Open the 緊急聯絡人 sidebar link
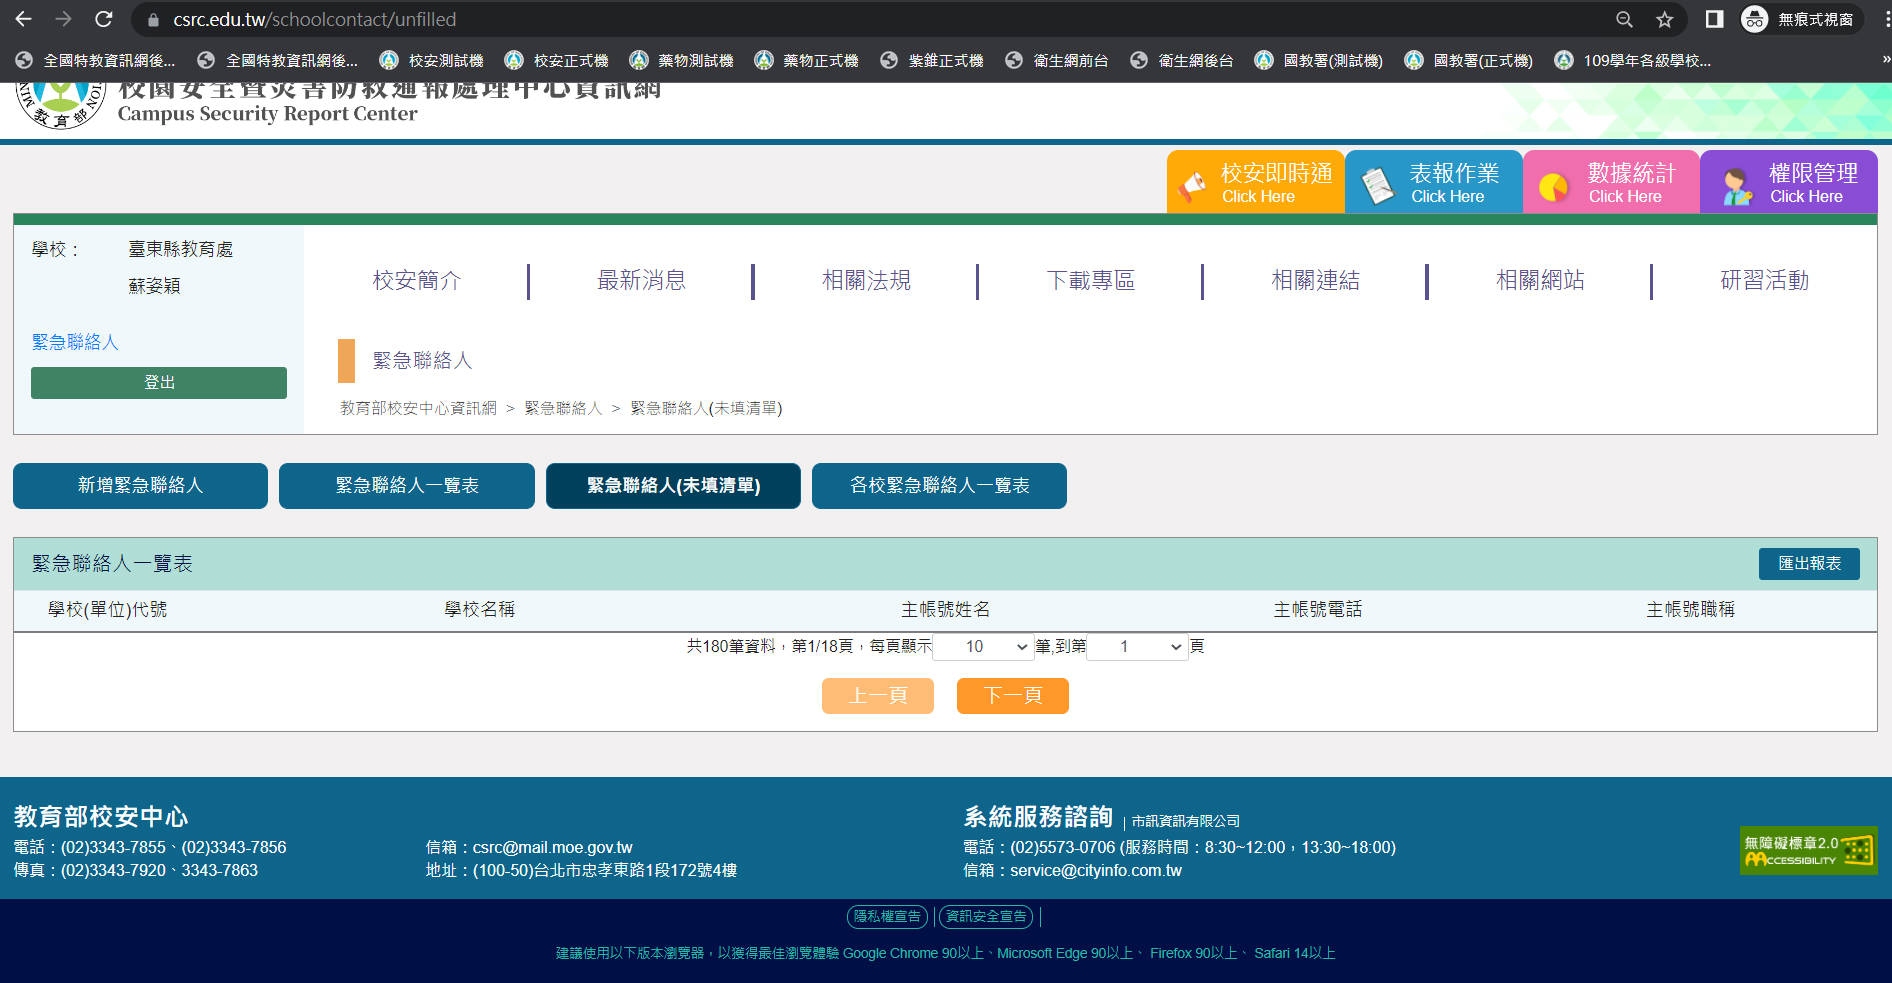Image resolution: width=1892 pixels, height=983 pixels. (x=75, y=342)
